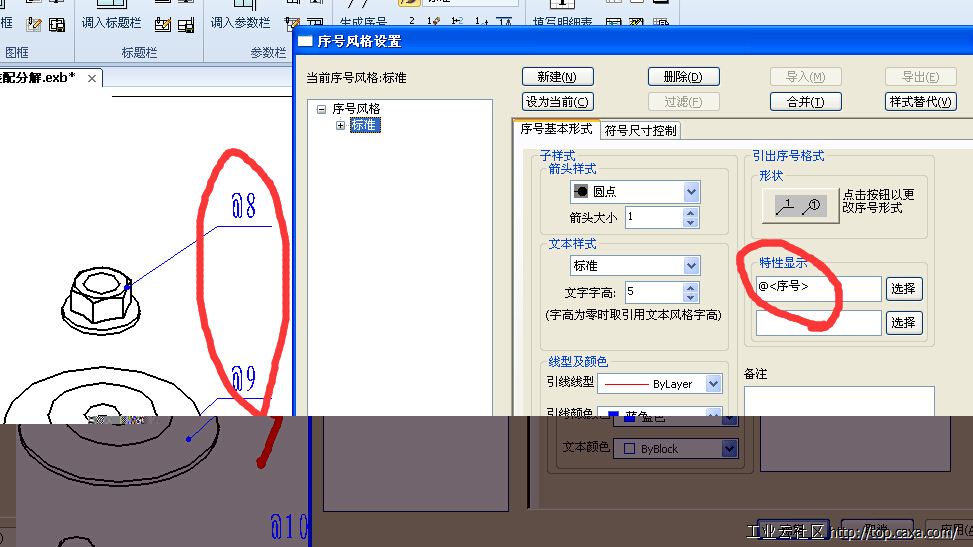Open the 文本颜色 ByBlock dropdown
Image resolution: width=973 pixels, height=547 pixels.
(x=730, y=448)
